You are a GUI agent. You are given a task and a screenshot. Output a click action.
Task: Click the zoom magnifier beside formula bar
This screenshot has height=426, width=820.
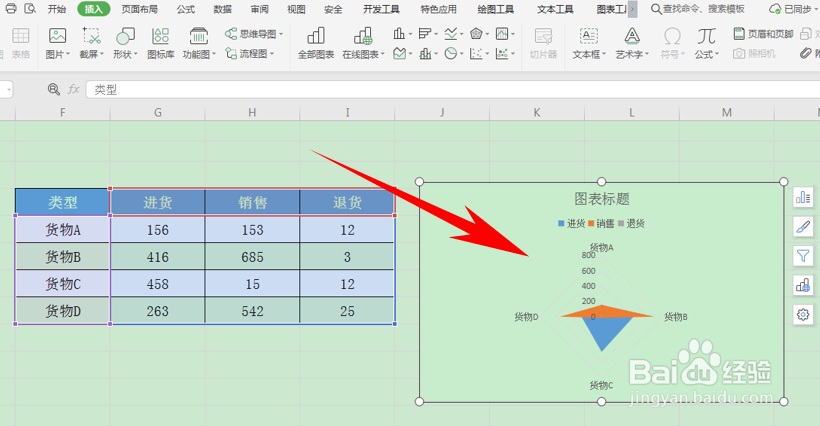pyautogui.click(x=53, y=89)
